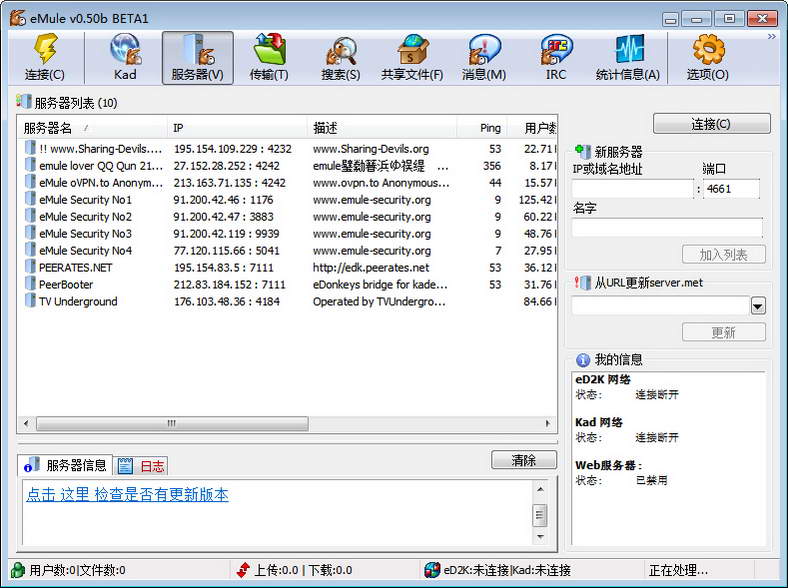The width and height of the screenshot is (788, 588).
Task: Select the emule lover QQ Qun row
Action: pyautogui.click(x=288, y=165)
